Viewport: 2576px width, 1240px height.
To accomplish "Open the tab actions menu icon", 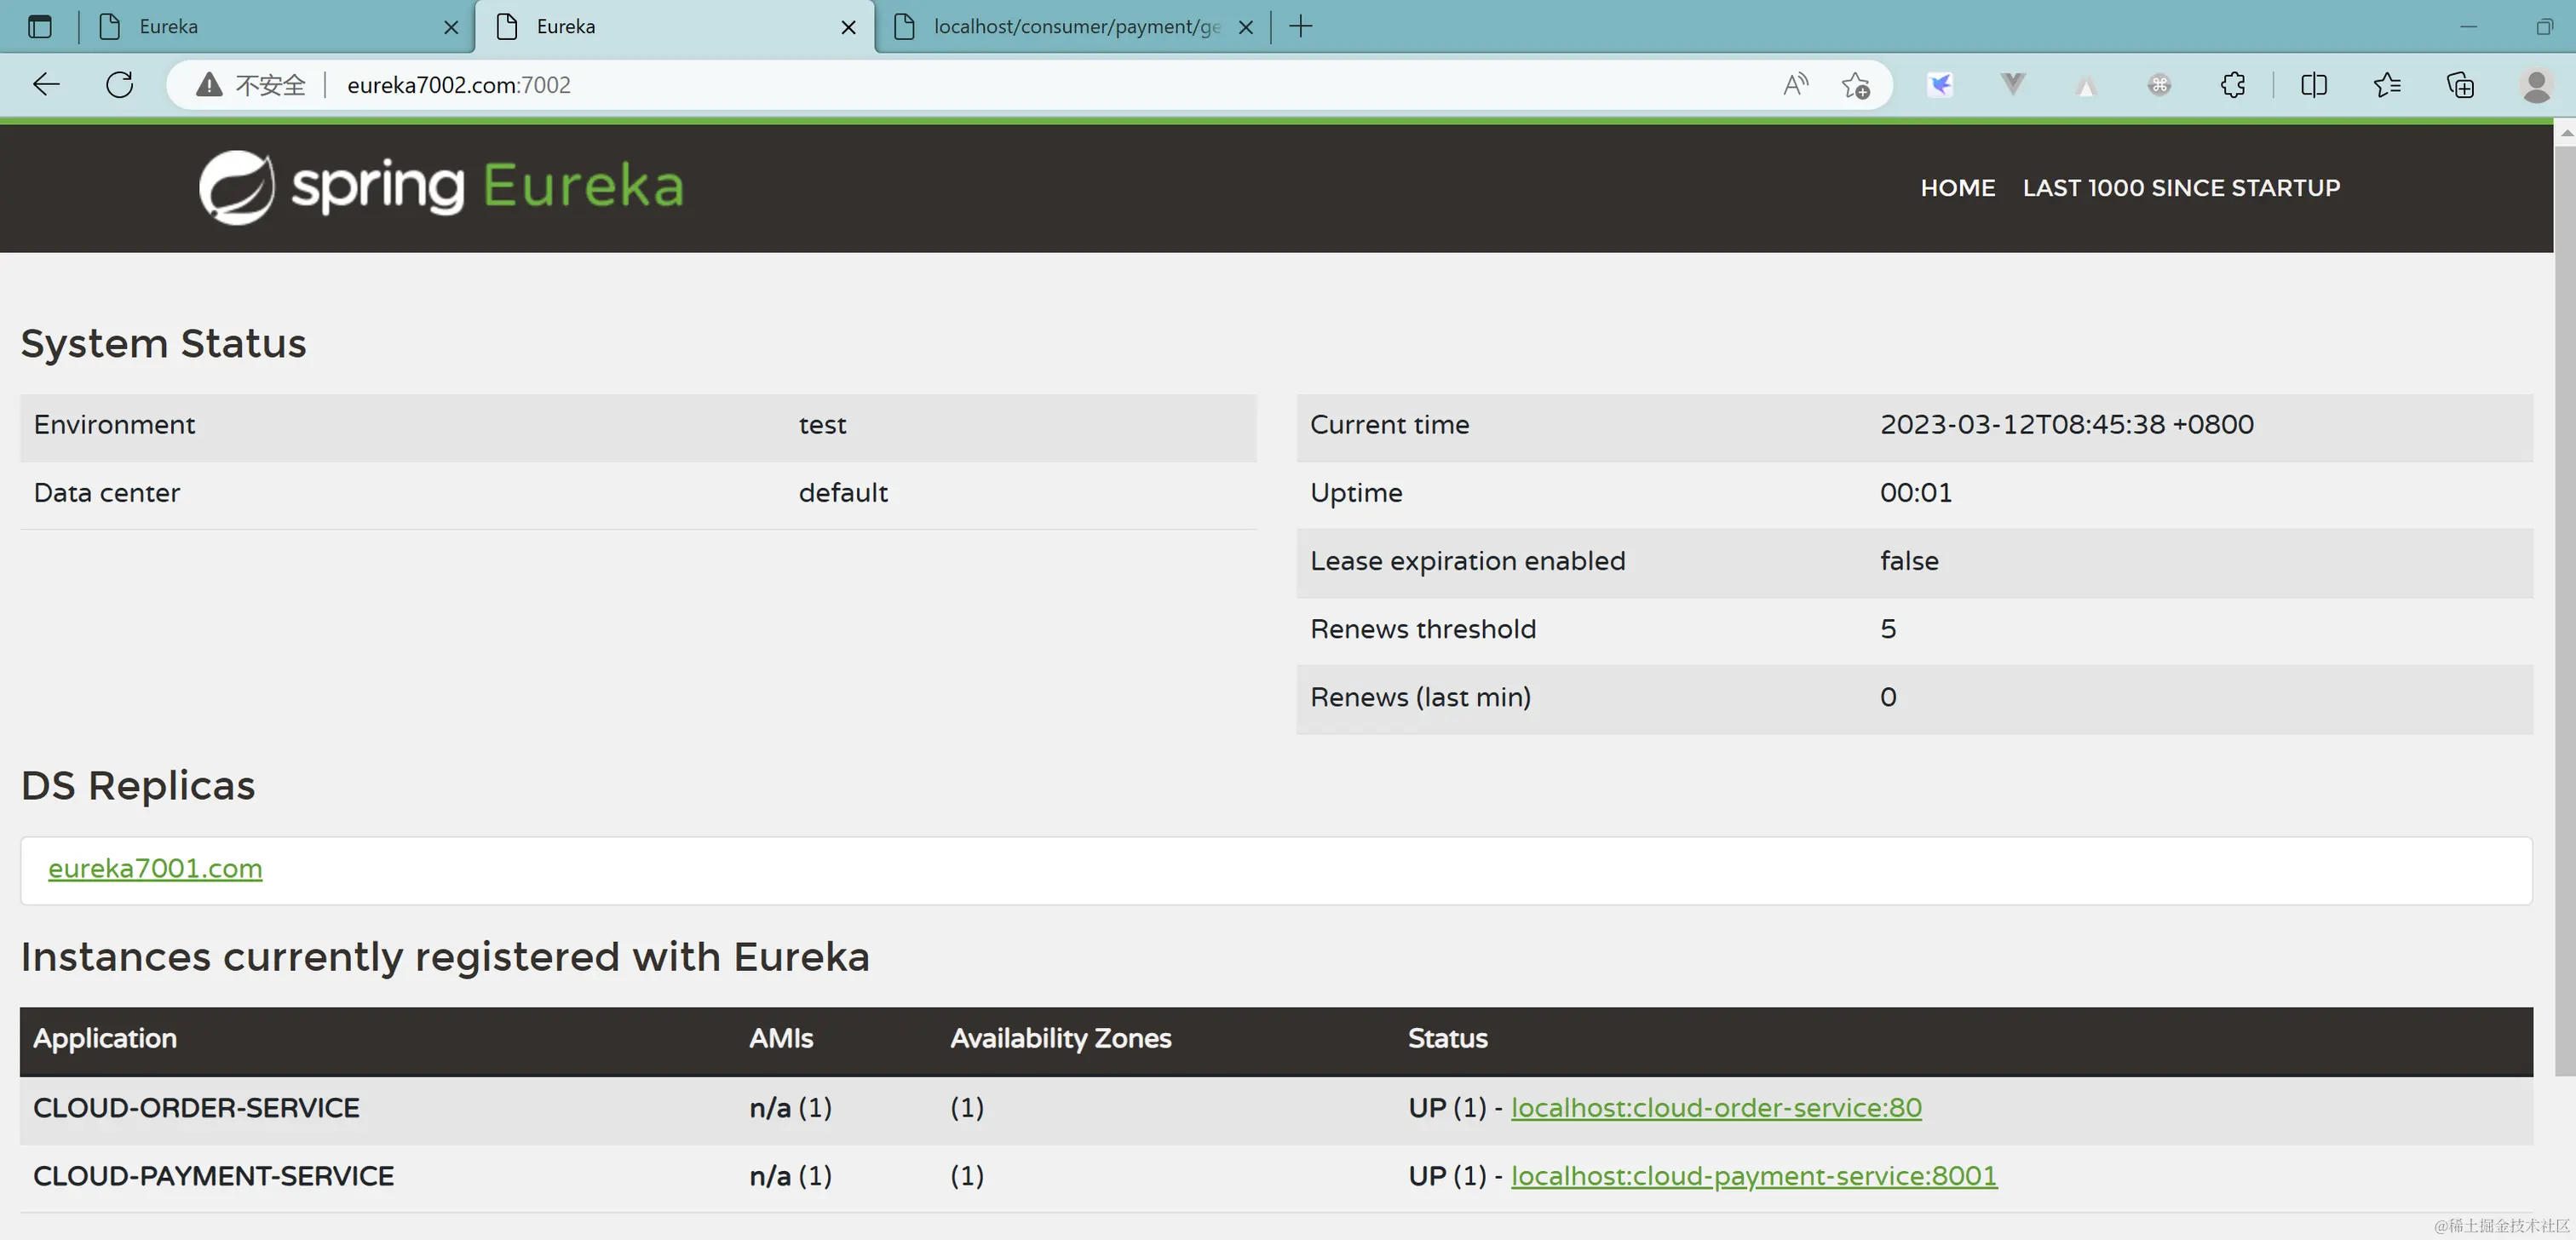I will pos(40,27).
